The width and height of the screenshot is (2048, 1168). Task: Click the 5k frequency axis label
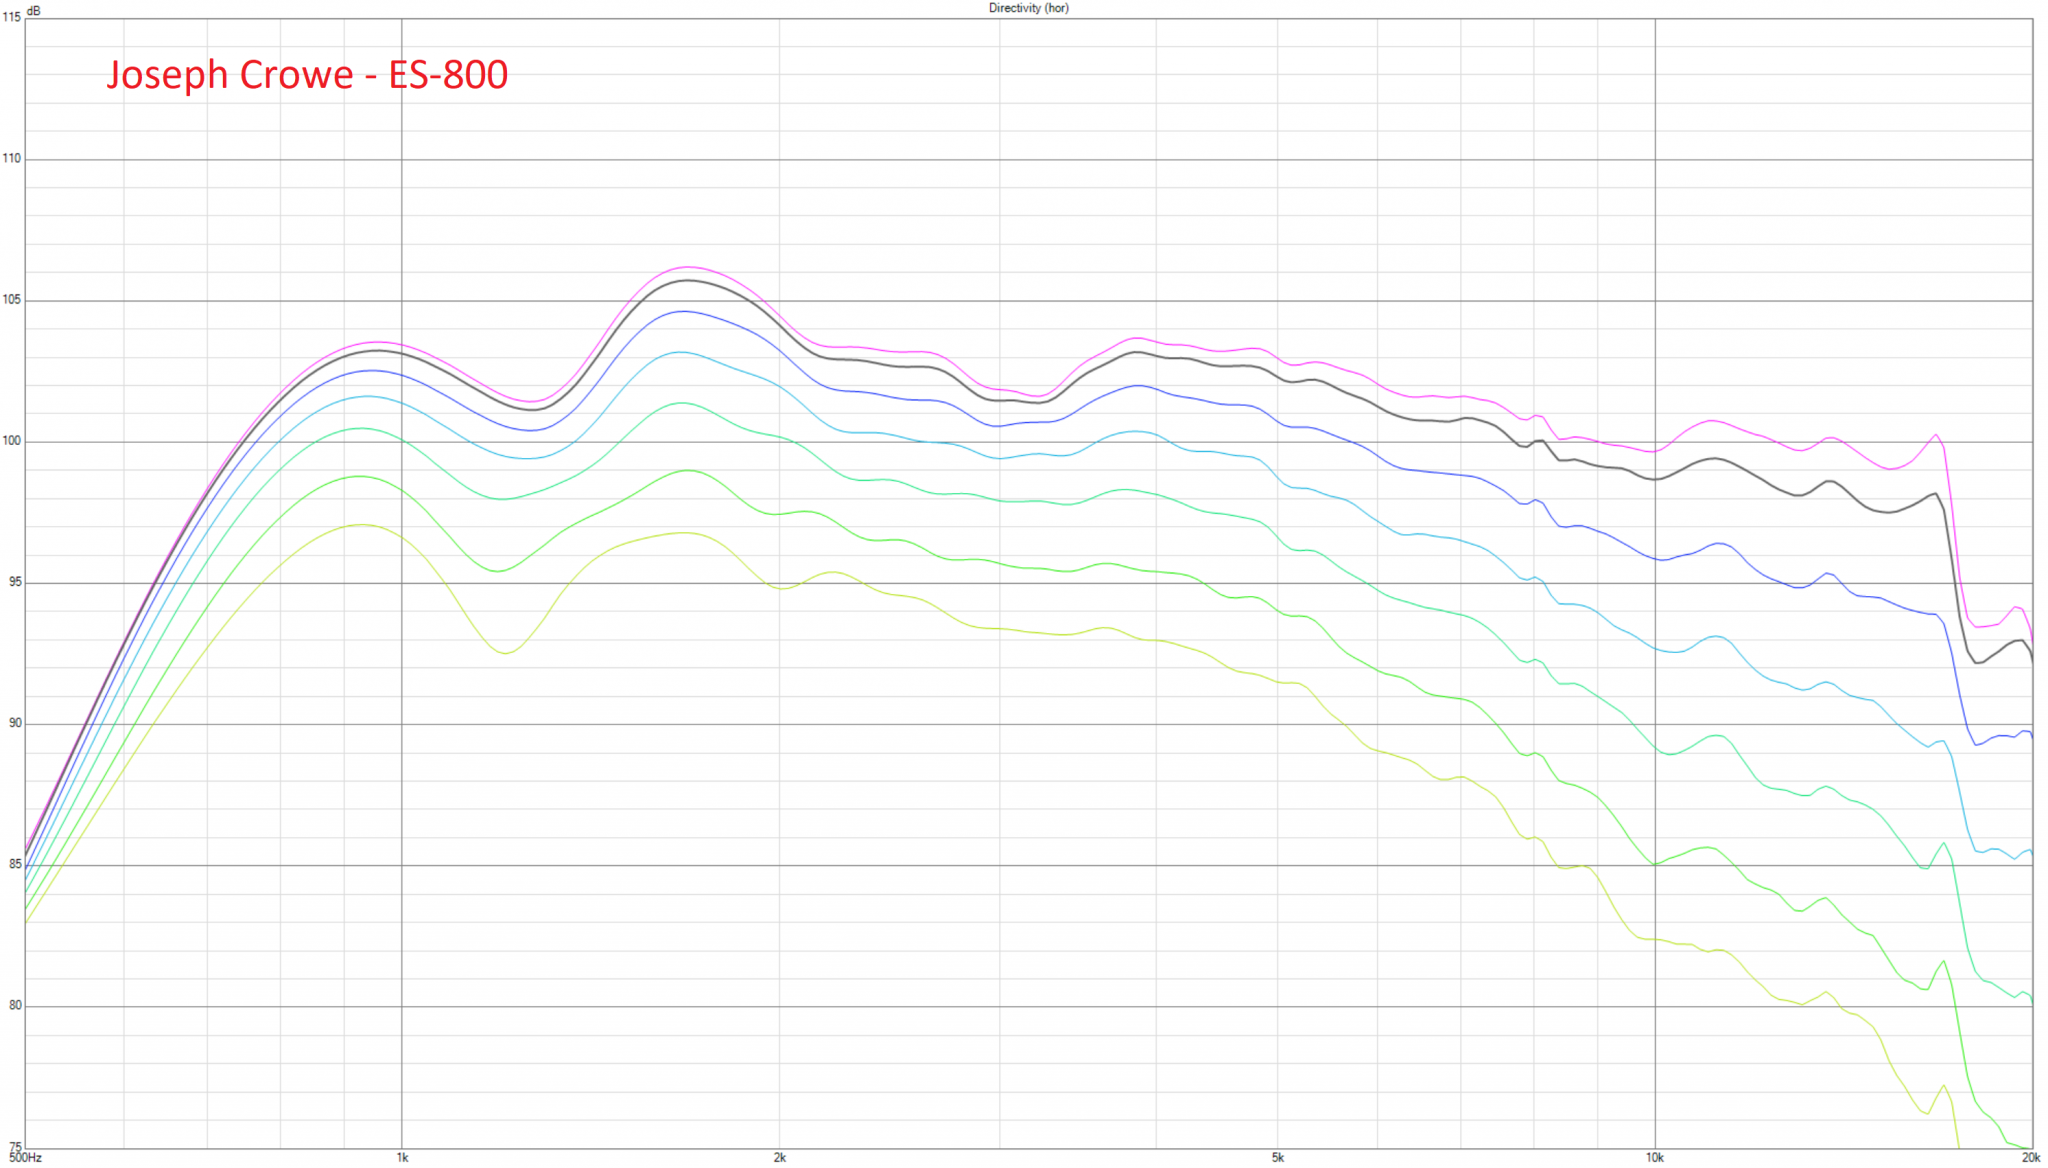(1277, 1158)
